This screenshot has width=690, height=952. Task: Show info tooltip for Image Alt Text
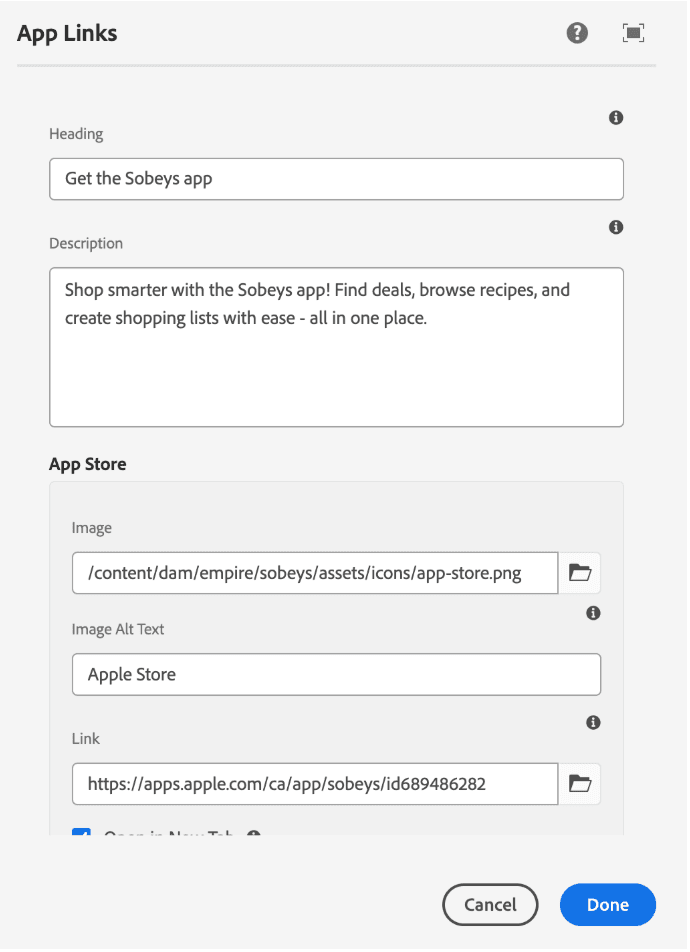point(593,613)
